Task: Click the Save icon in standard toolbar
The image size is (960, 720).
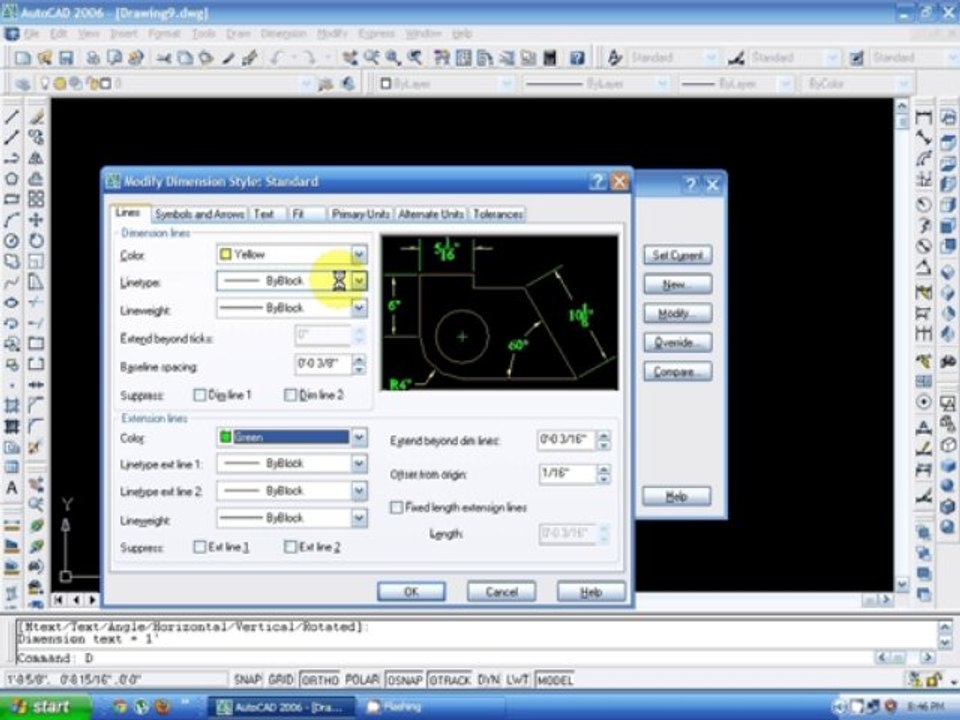Action: click(66, 58)
